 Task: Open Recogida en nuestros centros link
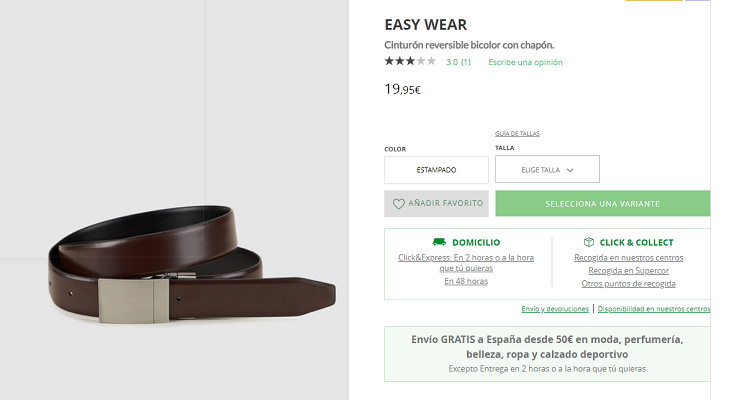tap(628, 257)
